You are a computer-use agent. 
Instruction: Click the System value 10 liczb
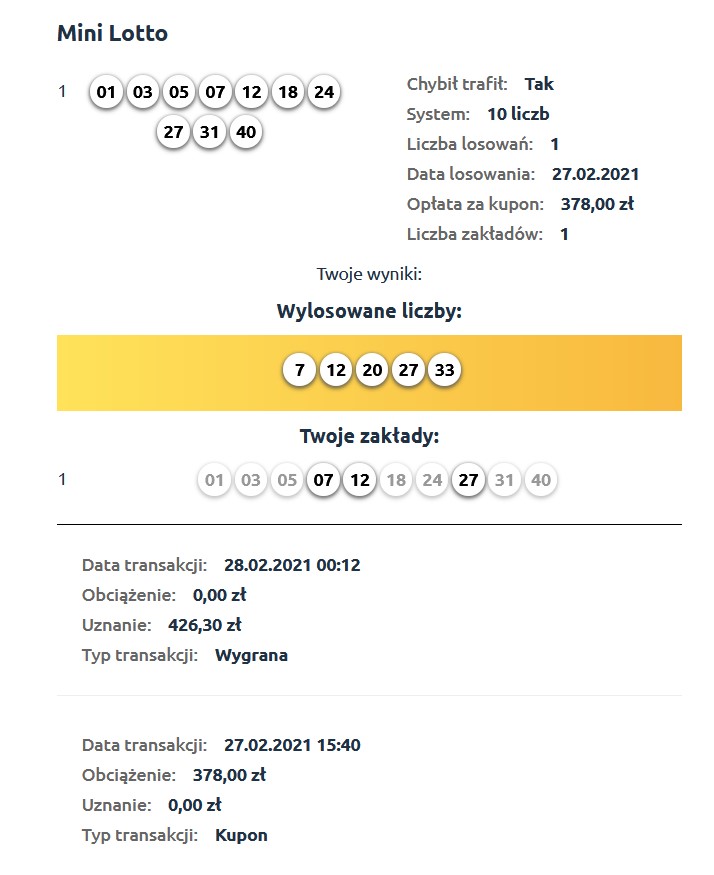coord(518,114)
